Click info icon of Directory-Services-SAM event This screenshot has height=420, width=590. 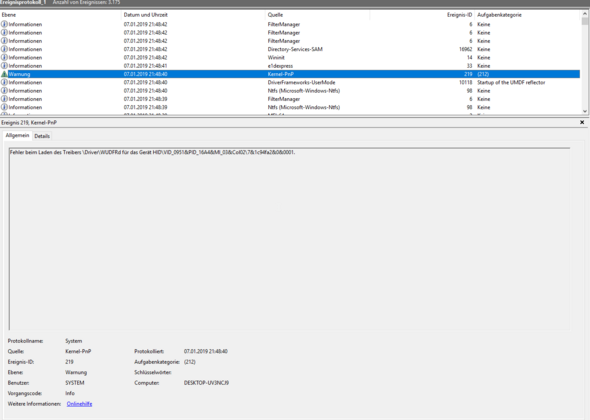(4, 49)
